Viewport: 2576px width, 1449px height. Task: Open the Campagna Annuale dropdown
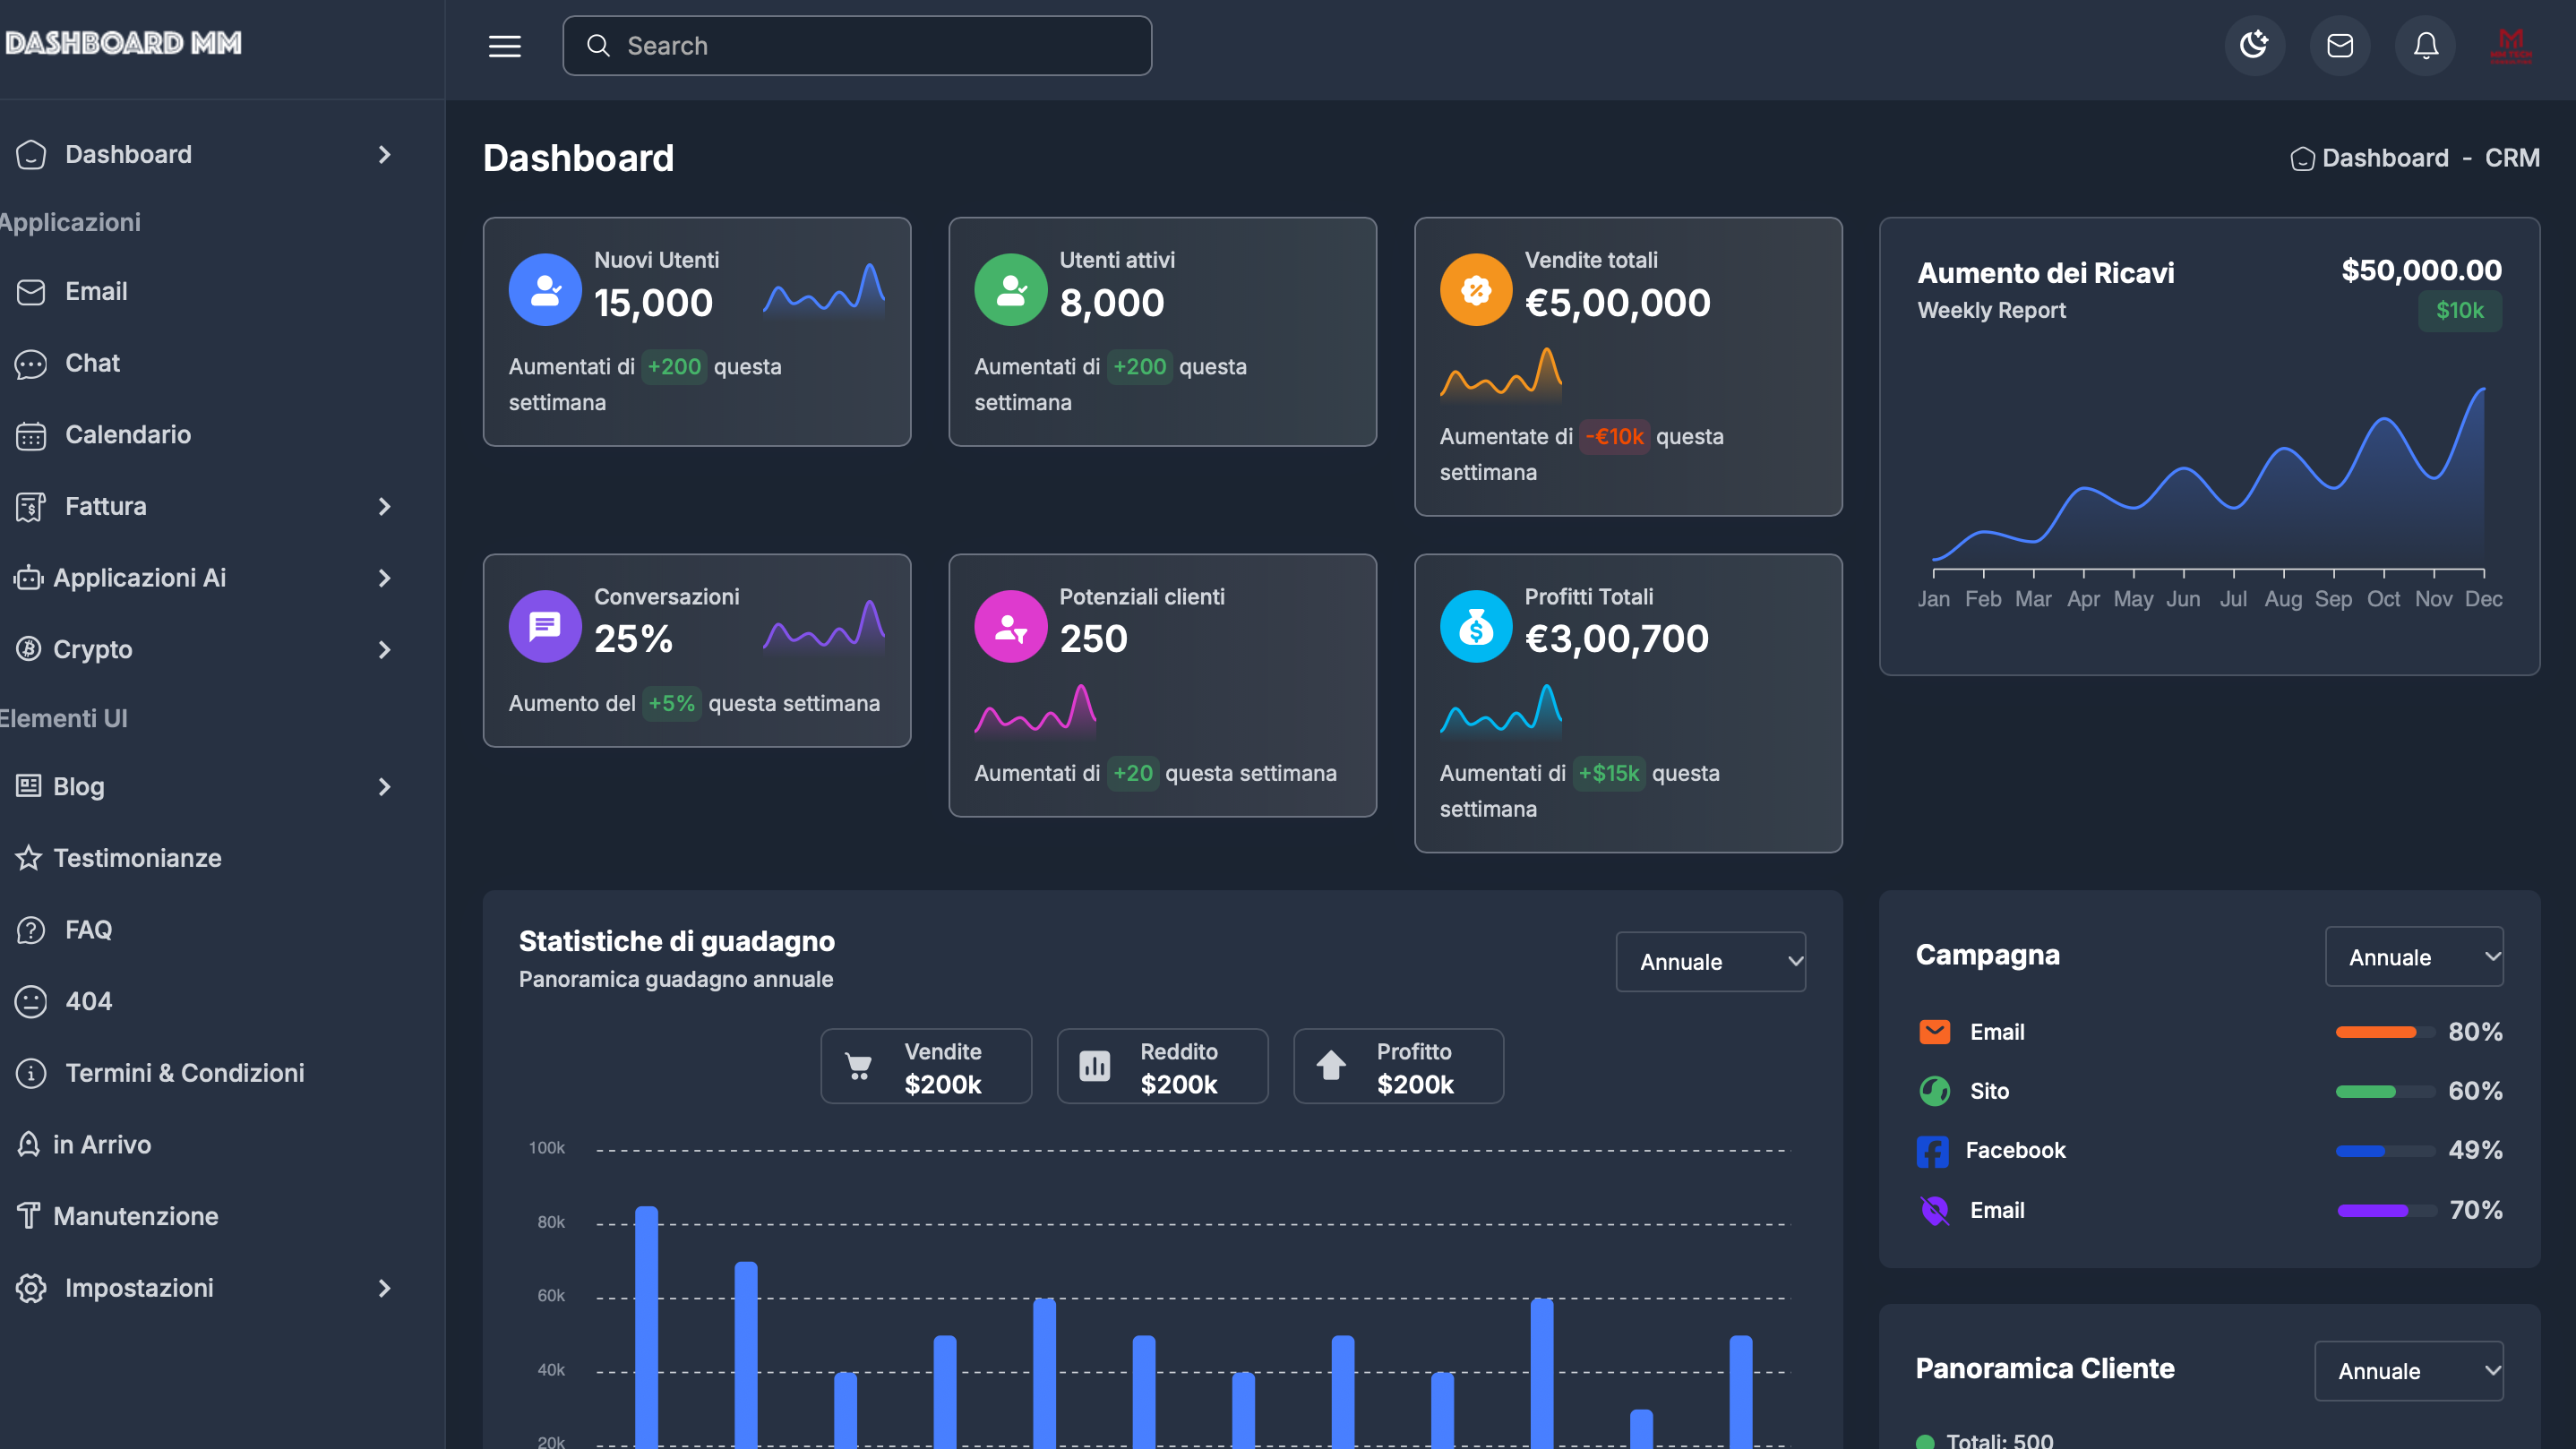click(x=2413, y=957)
